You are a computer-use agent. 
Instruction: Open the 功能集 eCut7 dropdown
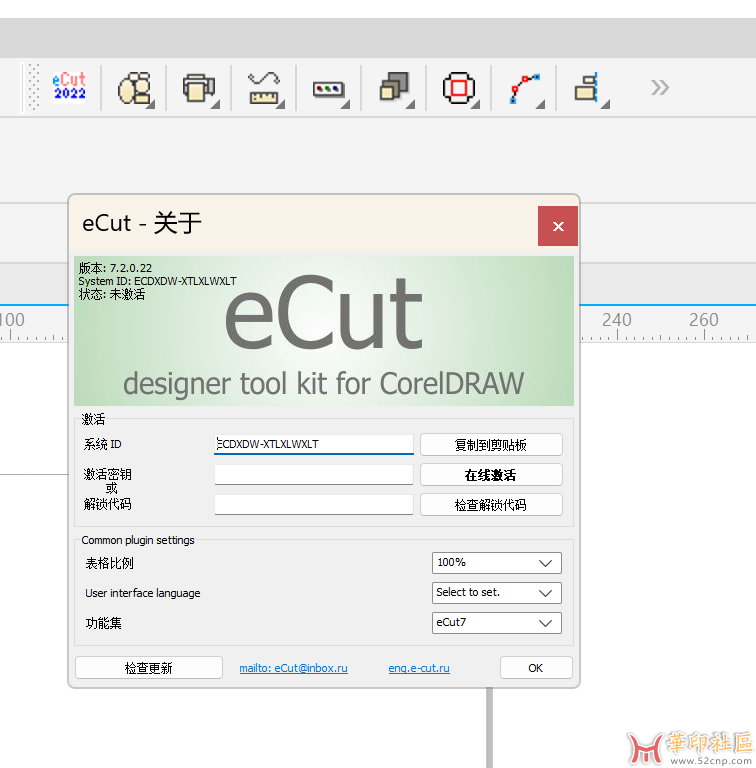tap(496, 623)
